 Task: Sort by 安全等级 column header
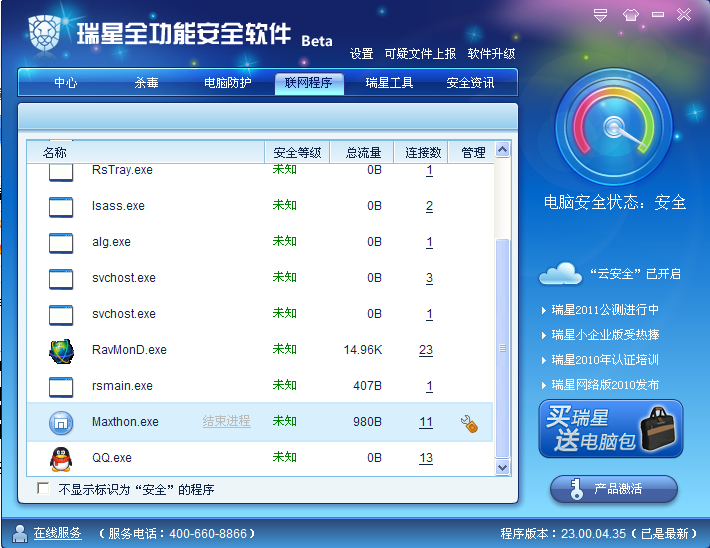(x=297, y=152)
